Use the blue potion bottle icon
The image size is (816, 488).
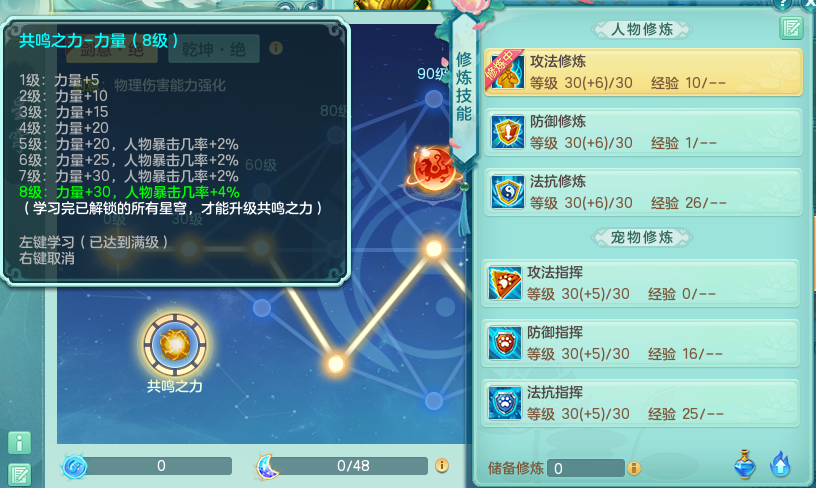point(745,464)
